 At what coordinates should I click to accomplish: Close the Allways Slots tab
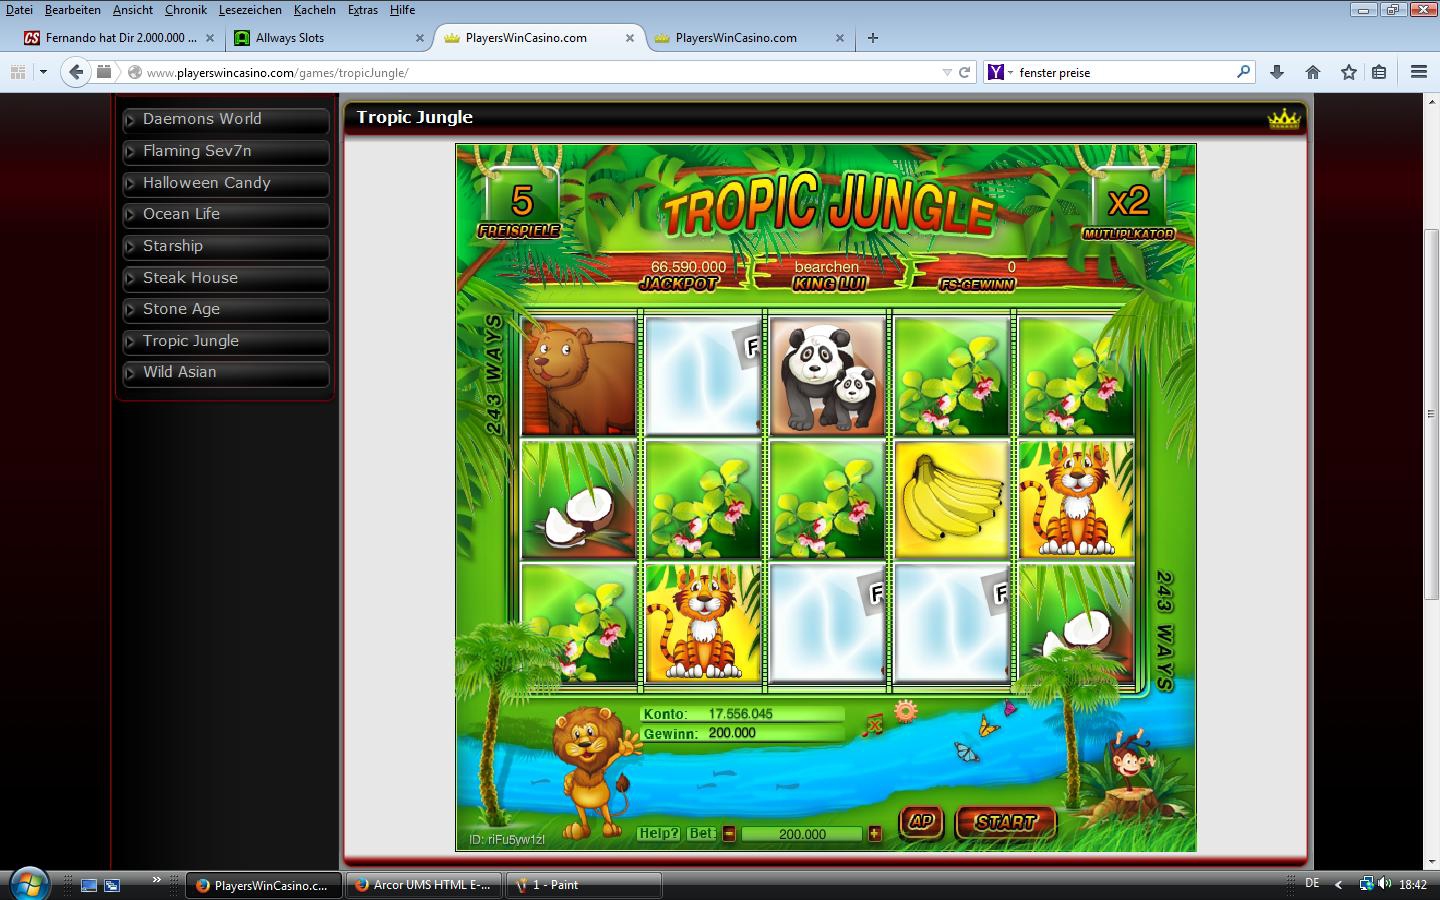pyautogui.click(x=420, y=38)
